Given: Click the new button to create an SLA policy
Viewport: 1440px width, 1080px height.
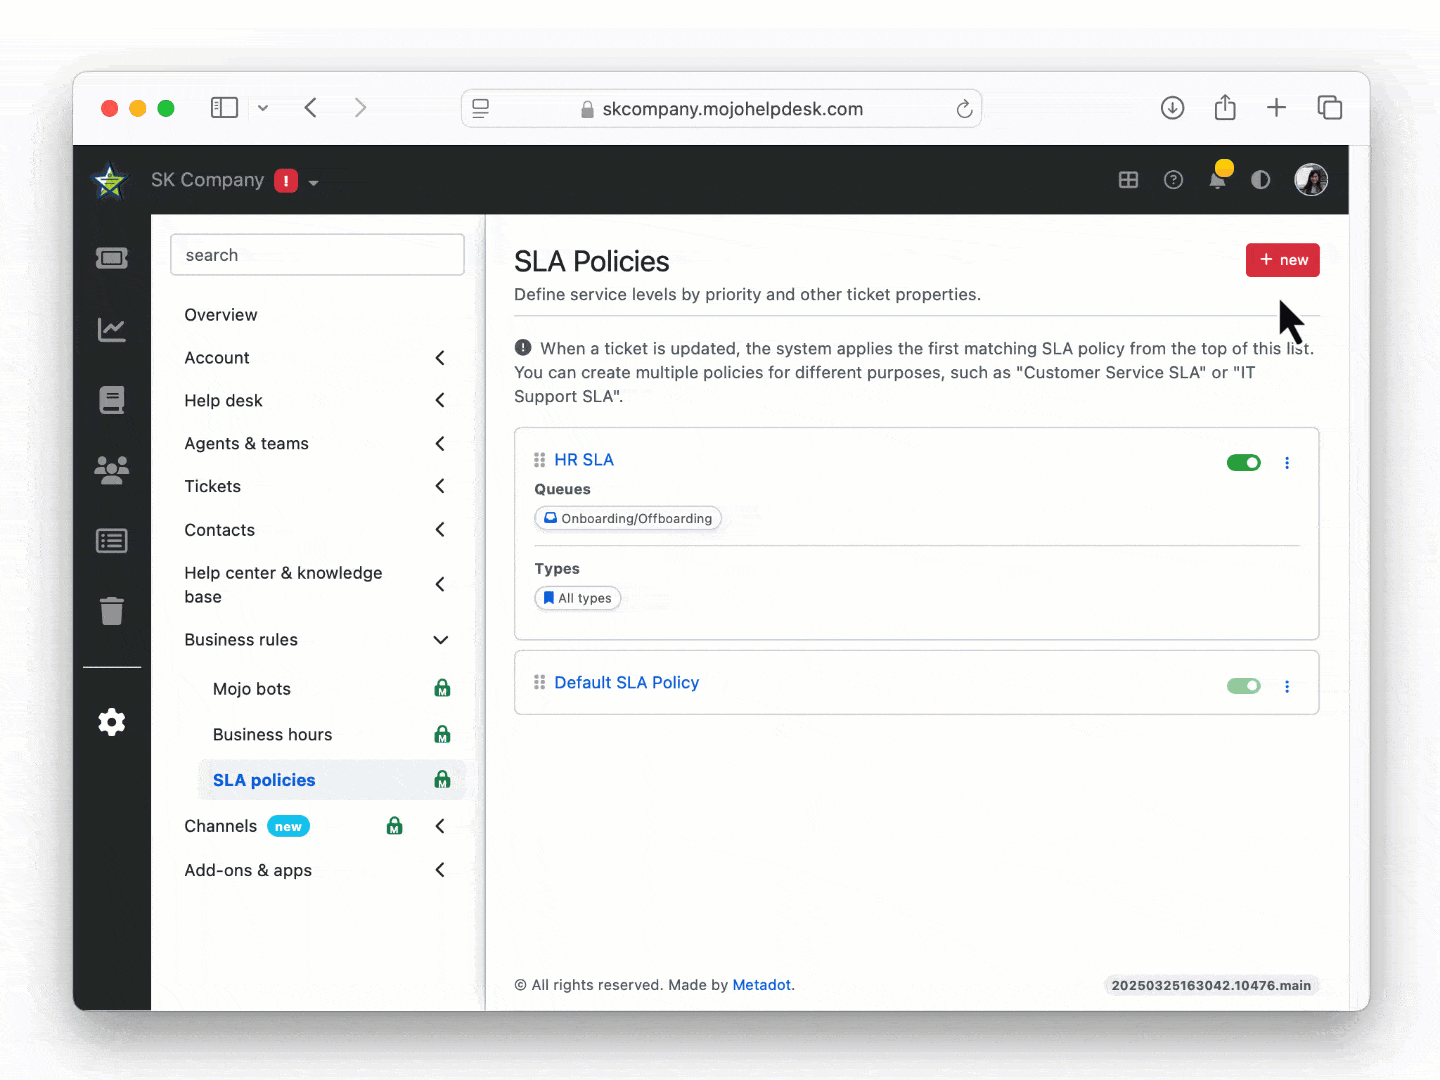Looking at the screenshot, I should (x=1283, y=260).
